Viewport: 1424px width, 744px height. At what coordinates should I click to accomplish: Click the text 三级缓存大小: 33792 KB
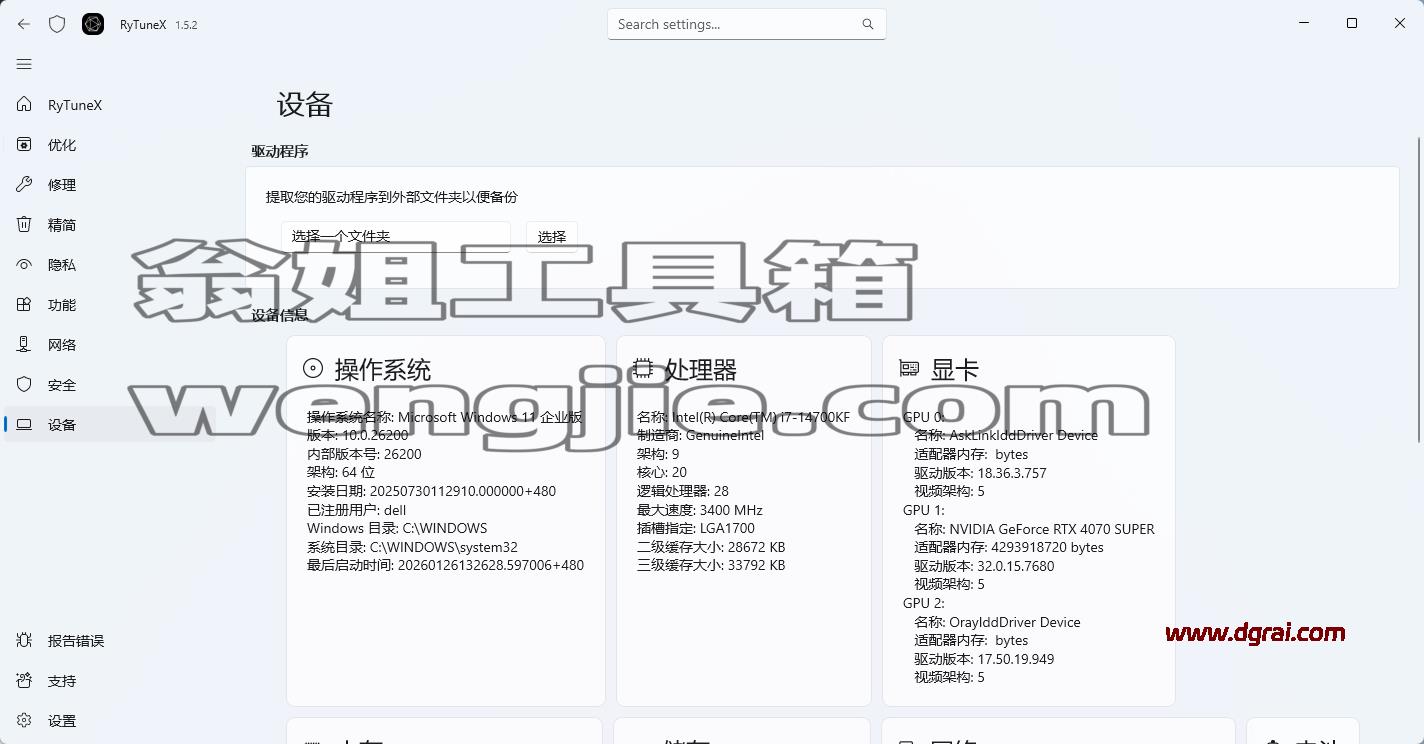pos(711,565)
